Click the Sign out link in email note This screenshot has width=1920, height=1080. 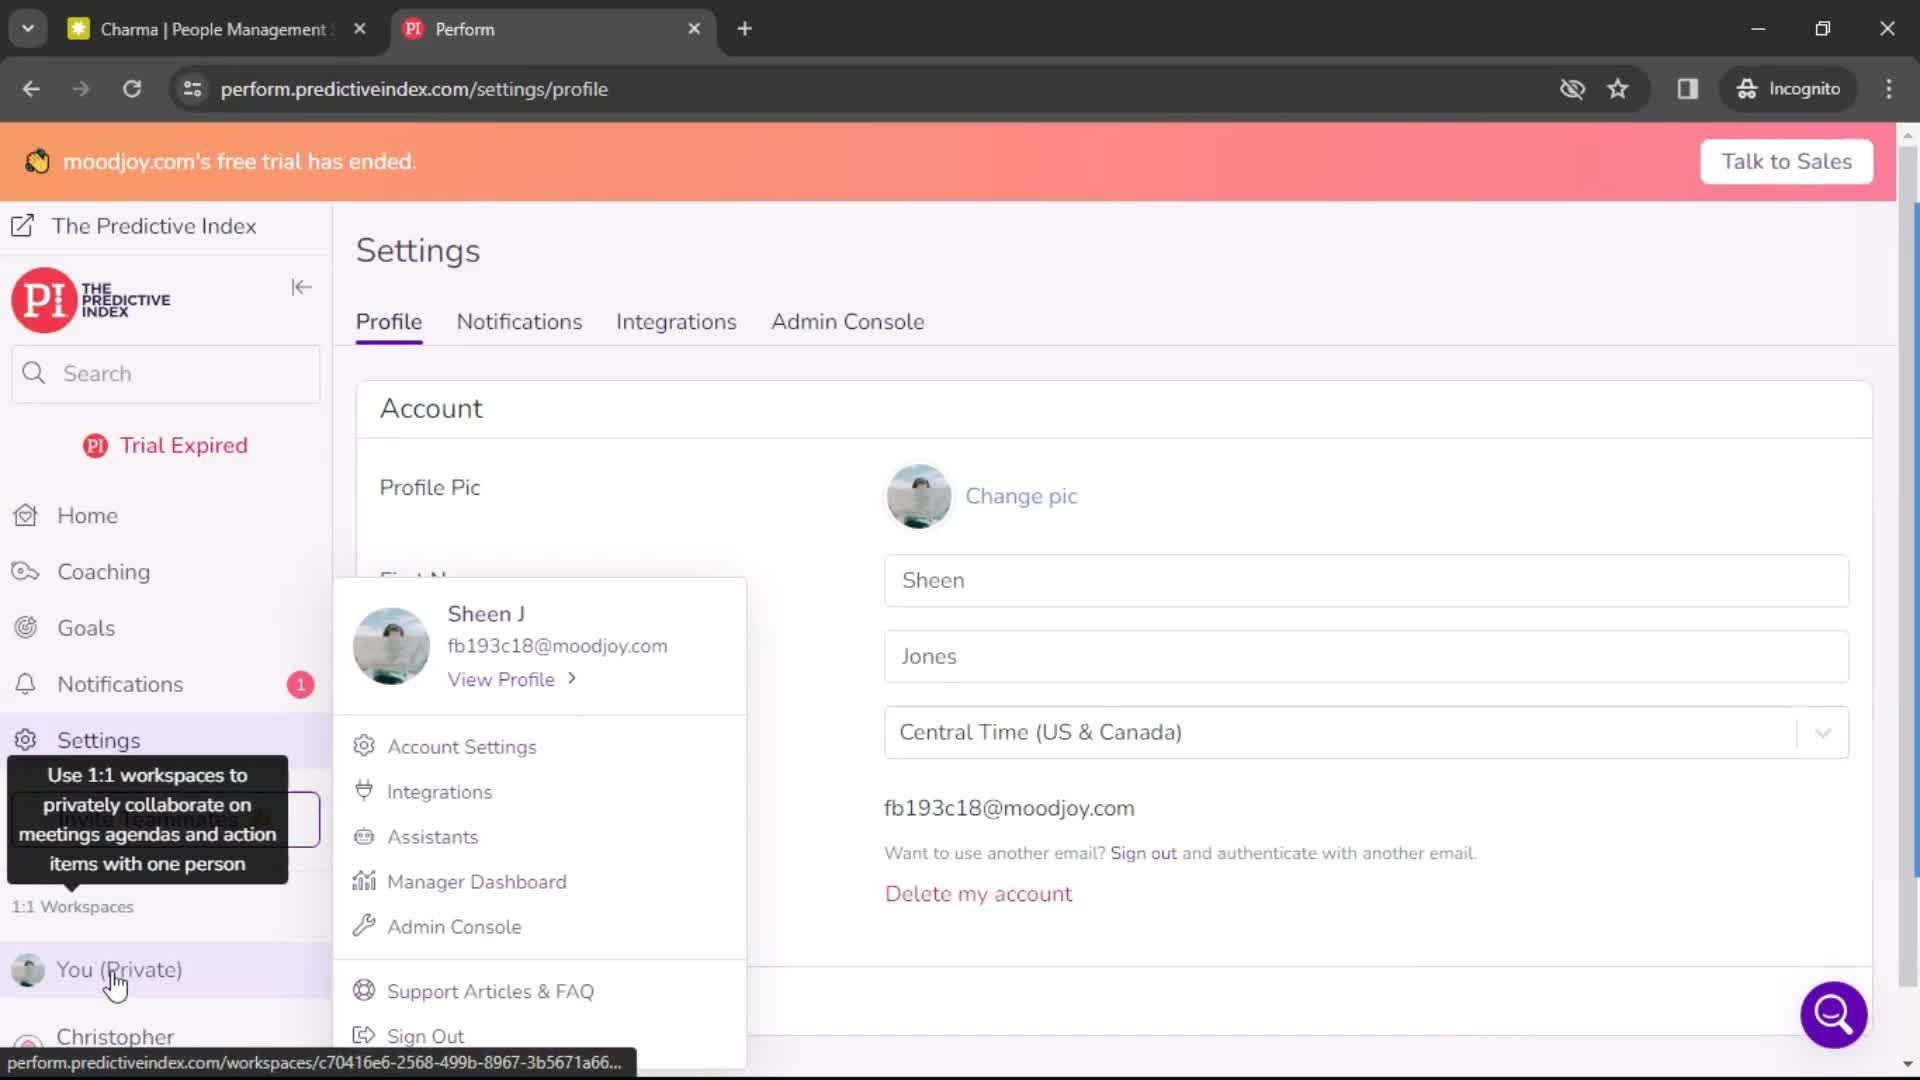click(1143, 853)
